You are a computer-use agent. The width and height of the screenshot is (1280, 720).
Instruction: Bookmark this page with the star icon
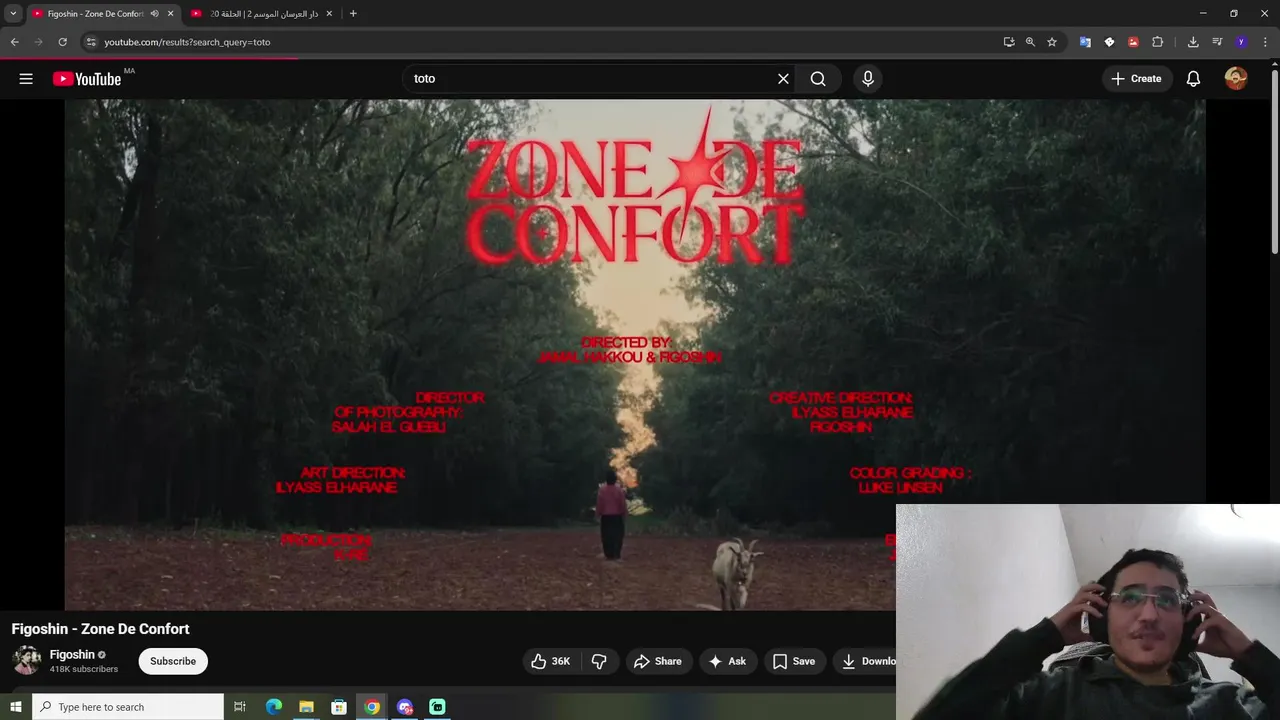1052,42
